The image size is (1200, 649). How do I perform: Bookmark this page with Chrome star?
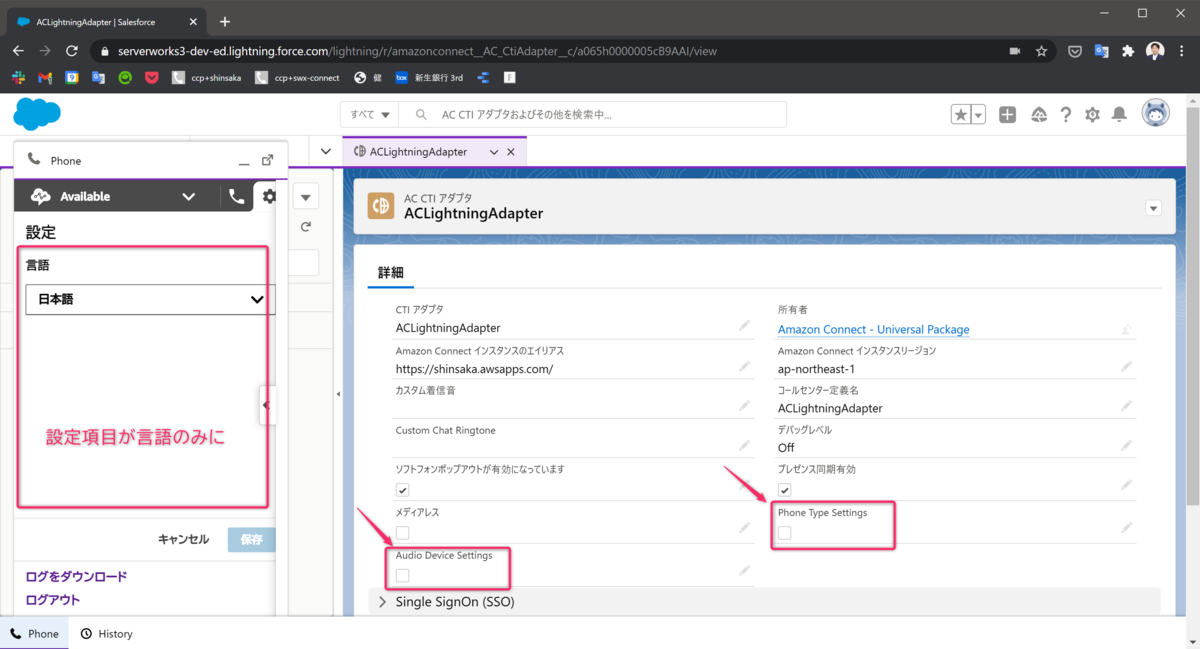pyautogui.click(x=1041, y=51)
